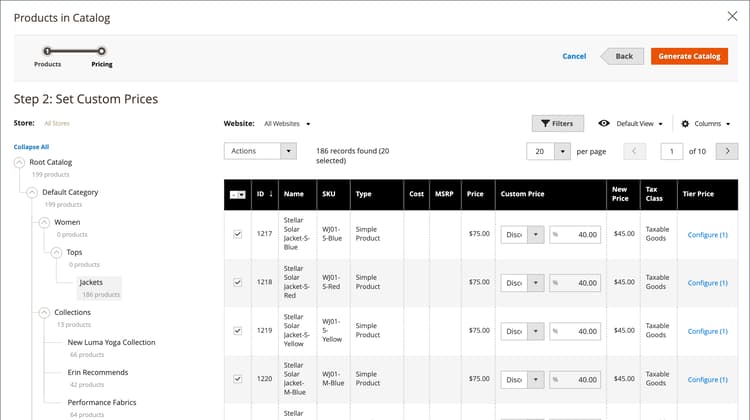
Task: Click the per page value field showing 20
Action: (x=540, y=151)
